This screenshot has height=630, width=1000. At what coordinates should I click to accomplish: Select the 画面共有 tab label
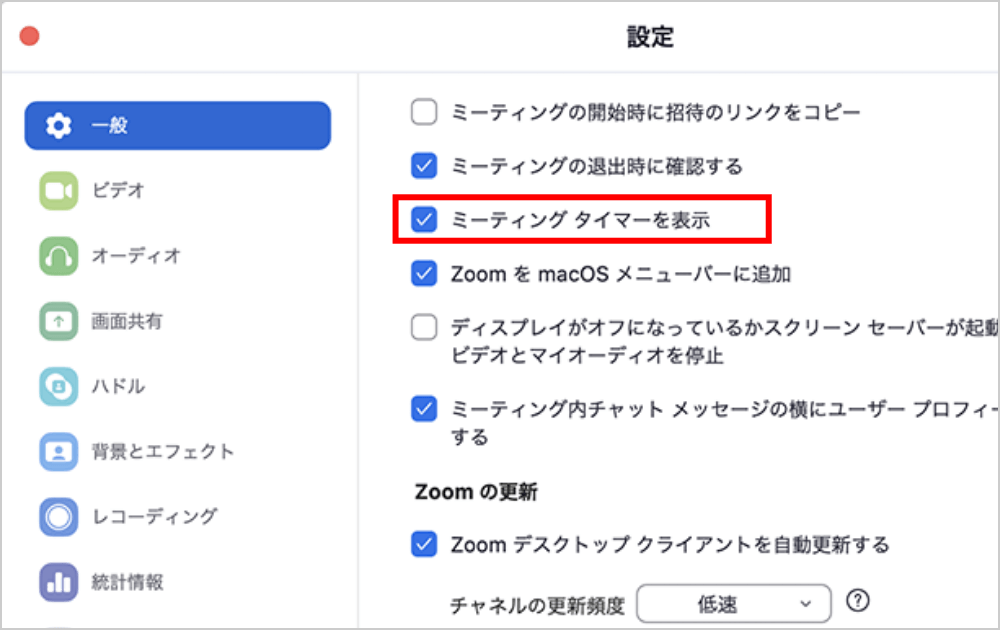click(x=126, y=322)
